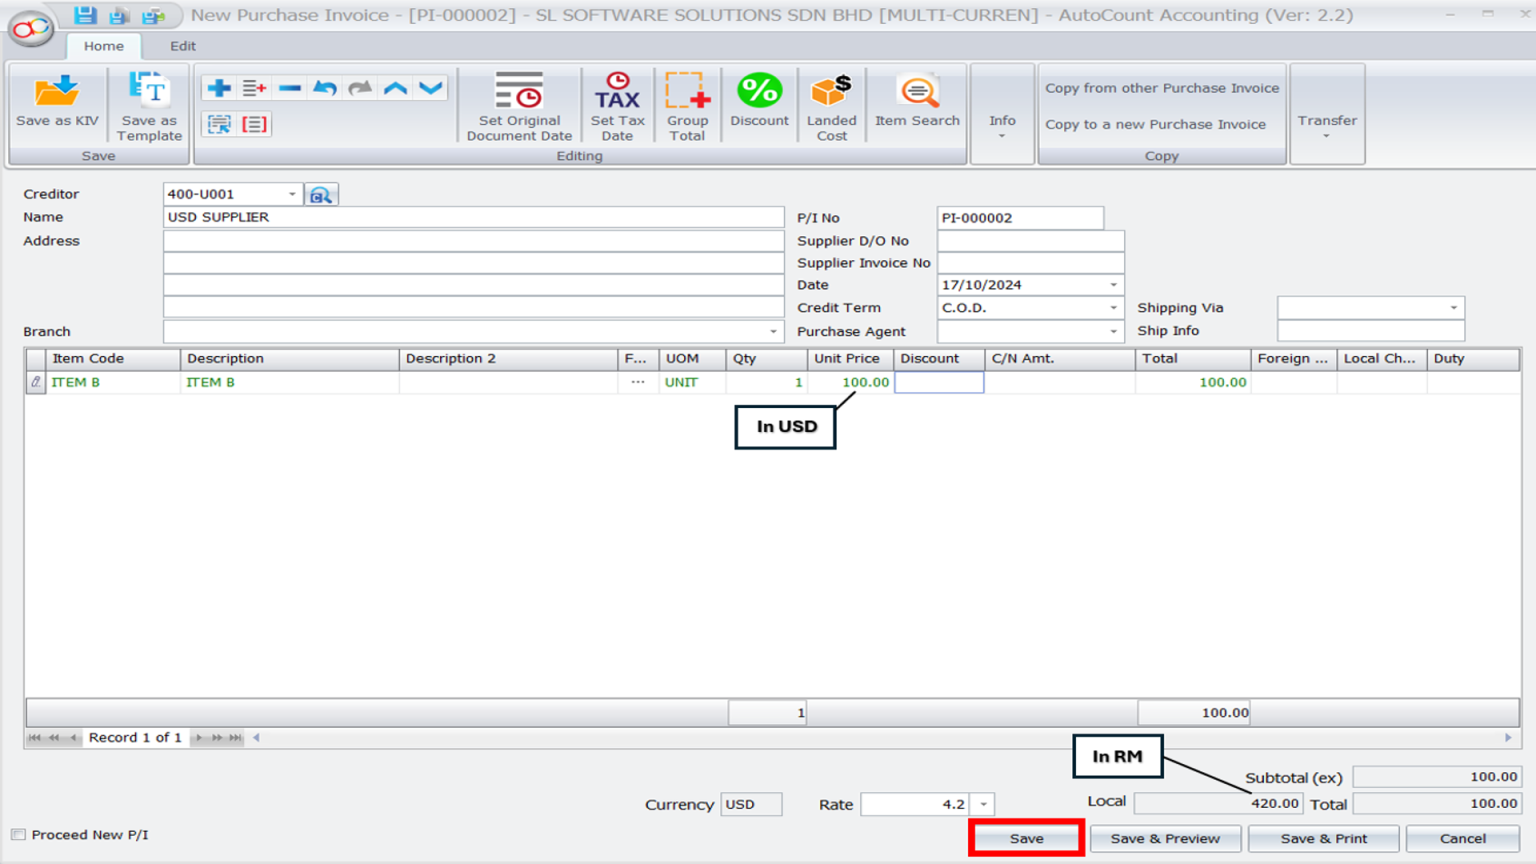Click the Supplier D/O No field
Screen dimensions: 1536x864
coord(1030,241)
